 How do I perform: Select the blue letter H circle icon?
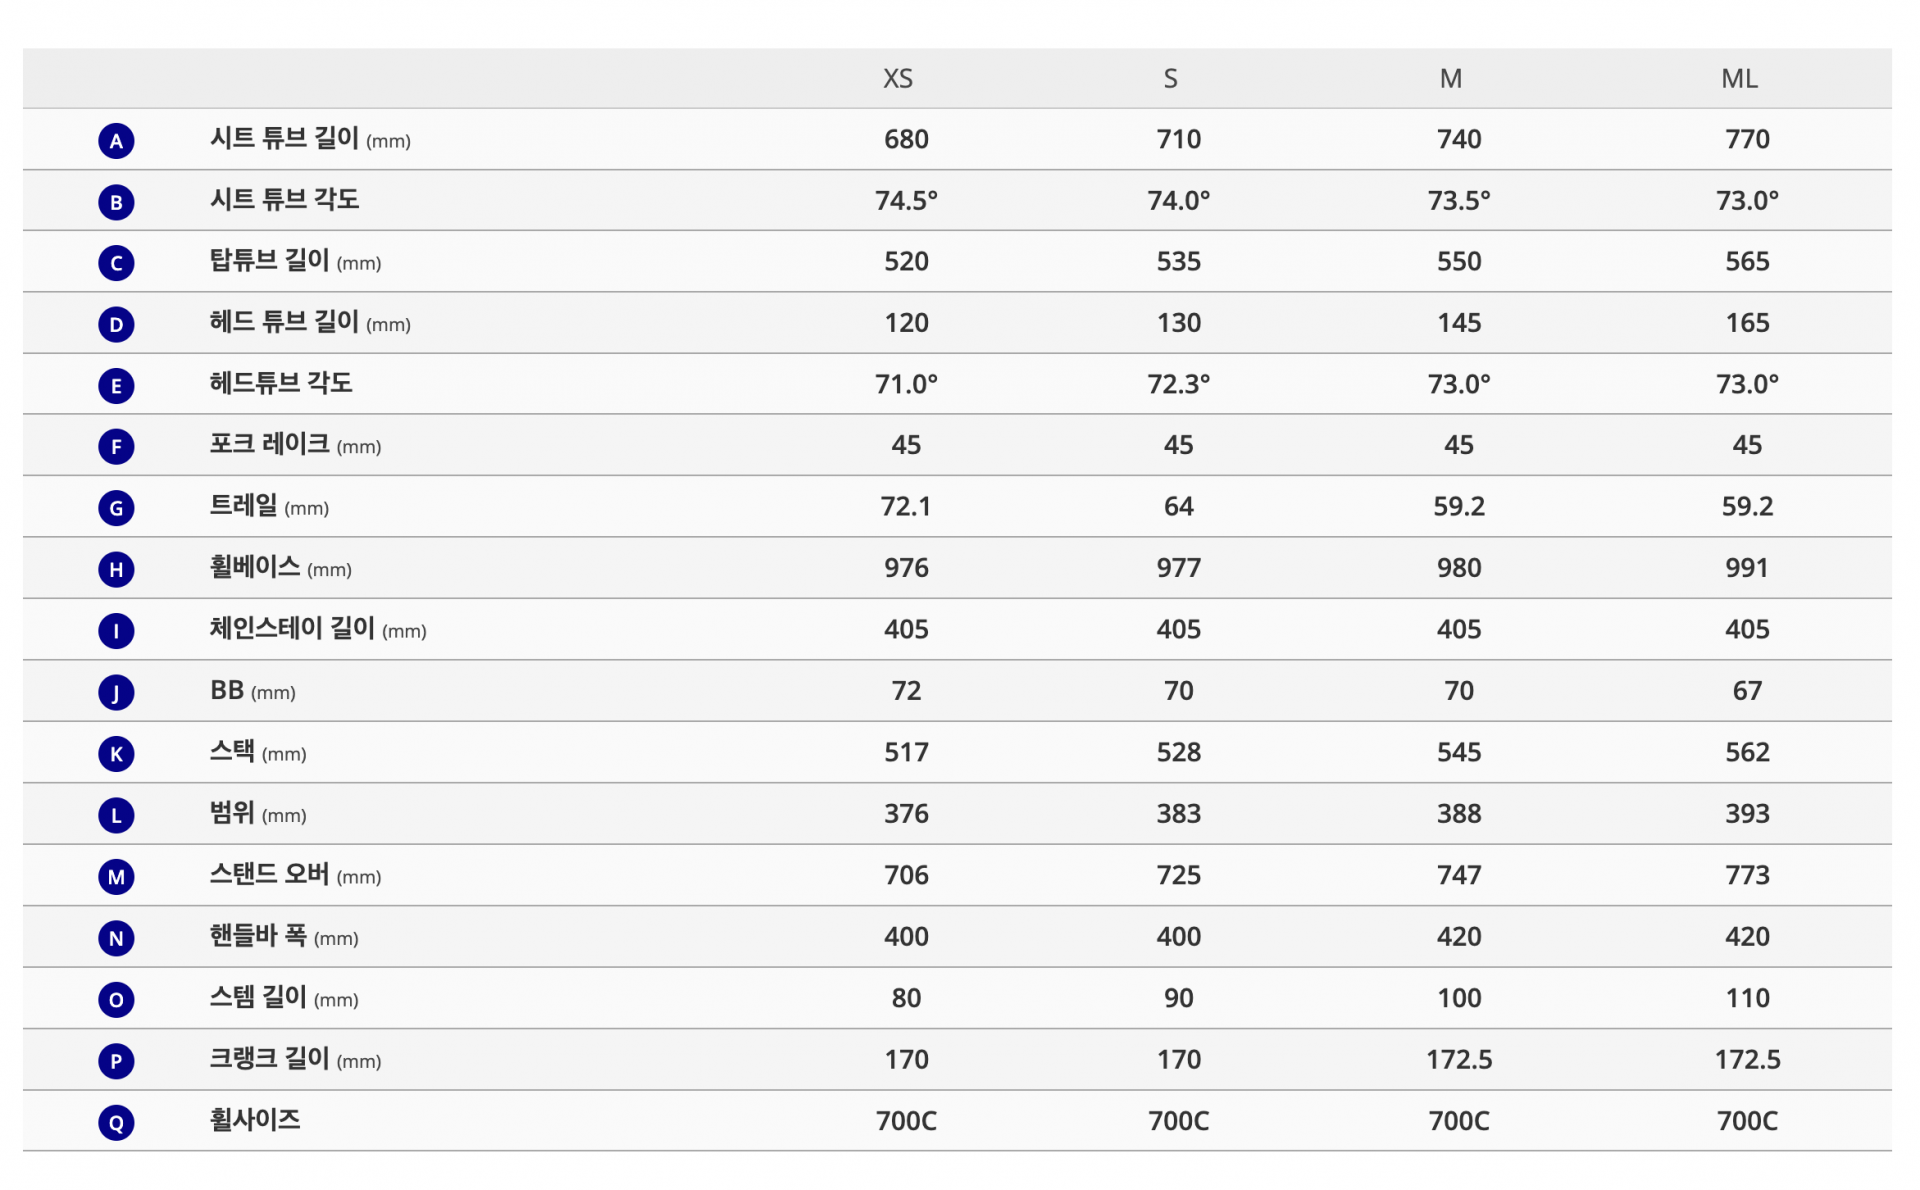coord(116,570)
